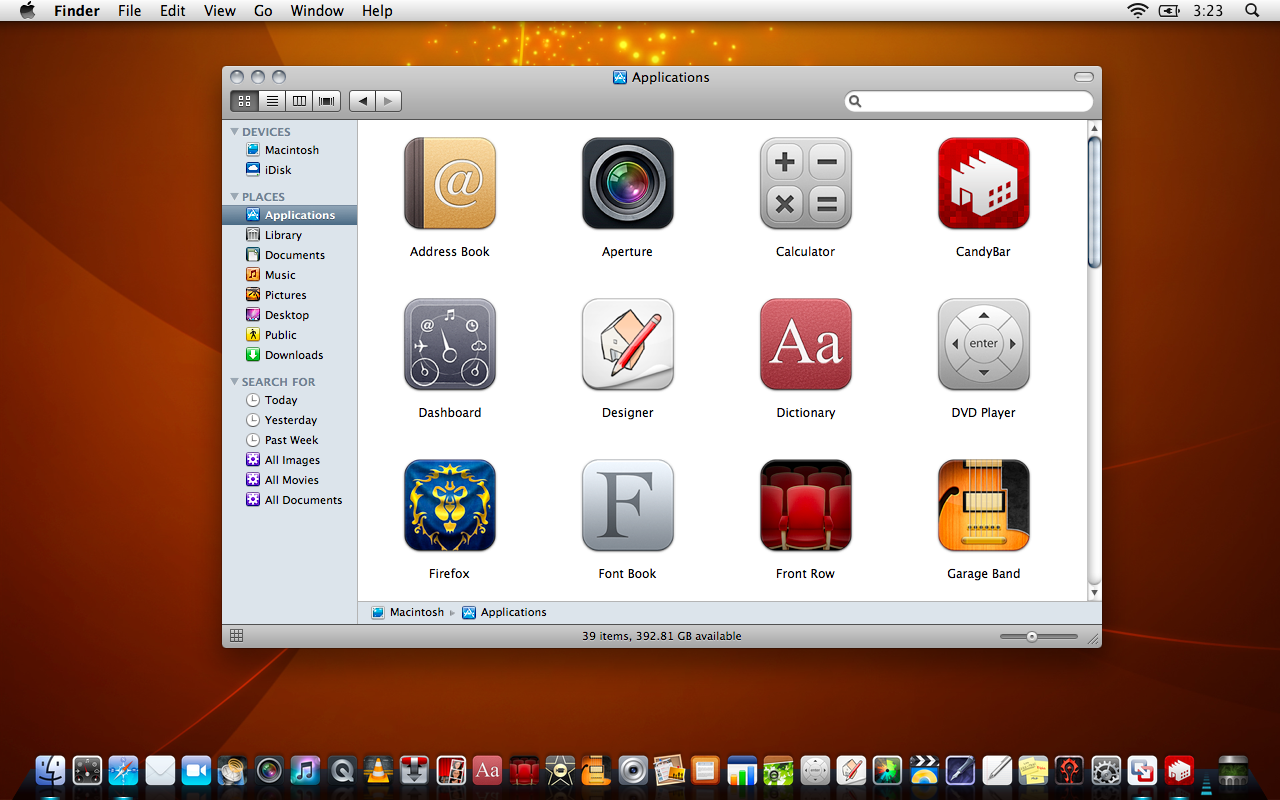The height and width of the screenshot is (800, 1280).
Task: Select the Firefox app icon
Action: pos(450,506)
